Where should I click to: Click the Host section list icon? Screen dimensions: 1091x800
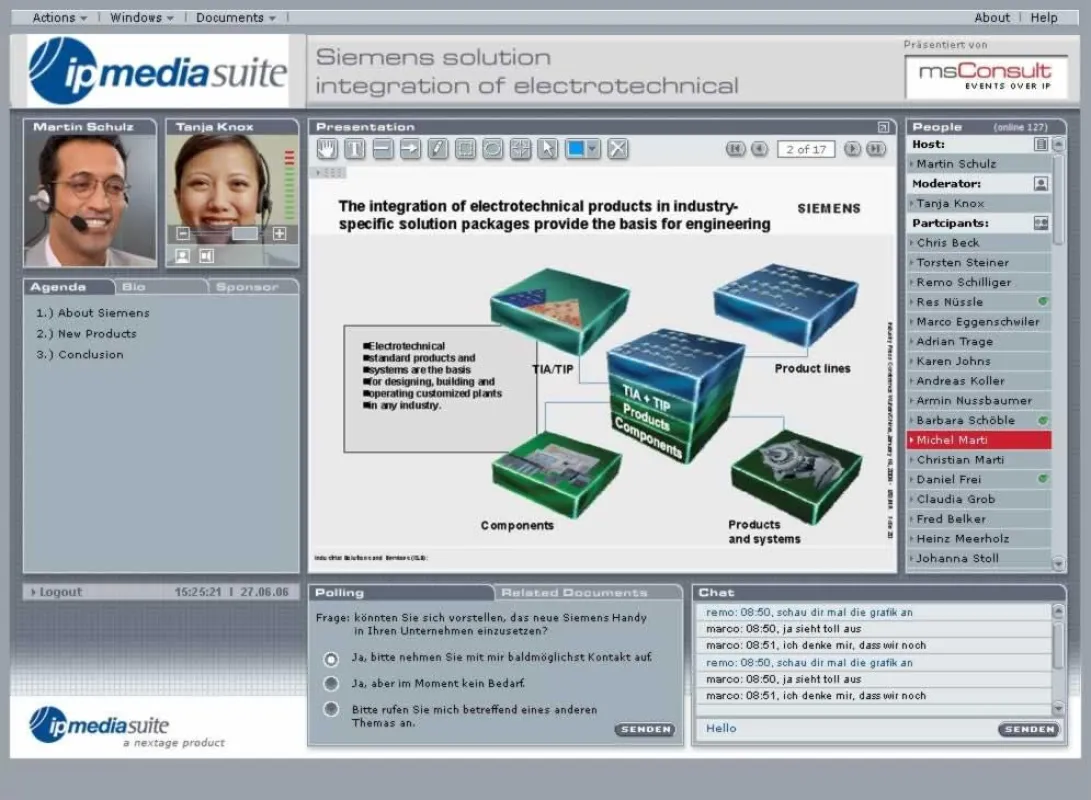point(1041,144)
